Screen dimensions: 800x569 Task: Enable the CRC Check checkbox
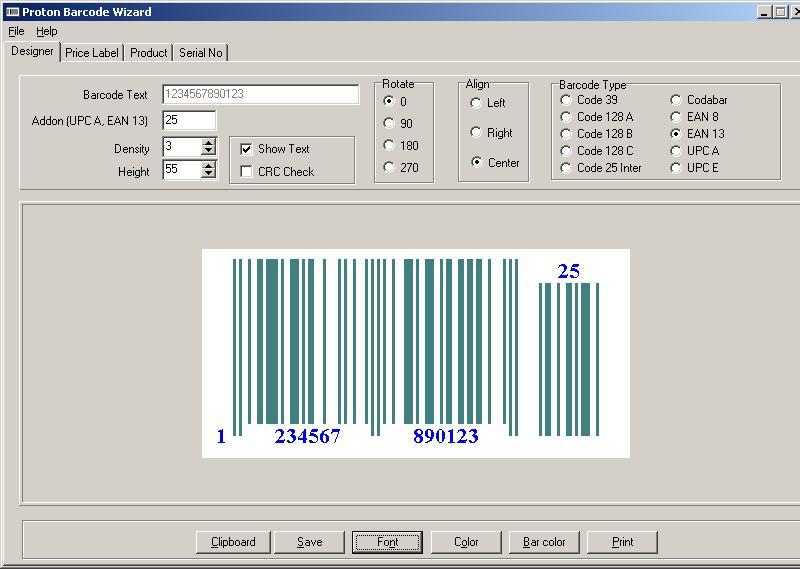247,172
